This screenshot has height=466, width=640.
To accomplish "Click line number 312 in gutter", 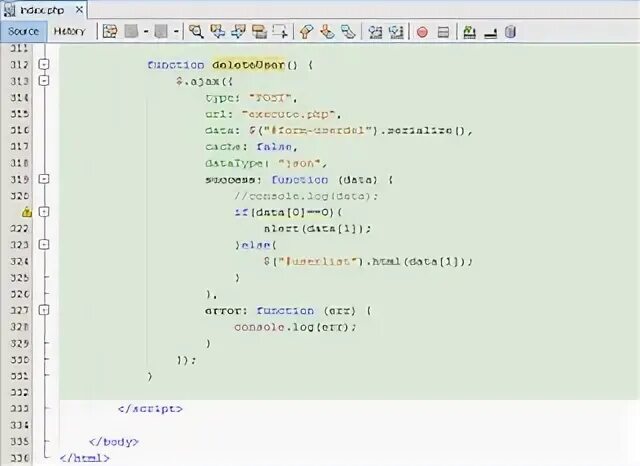I will point(19,64).
